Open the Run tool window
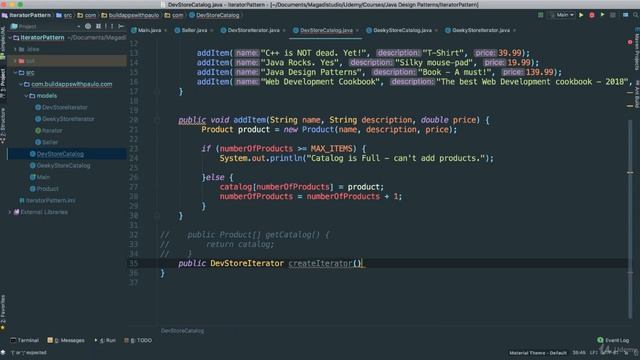Viewport: 640px width, 360px height. (x=105, y=340)
